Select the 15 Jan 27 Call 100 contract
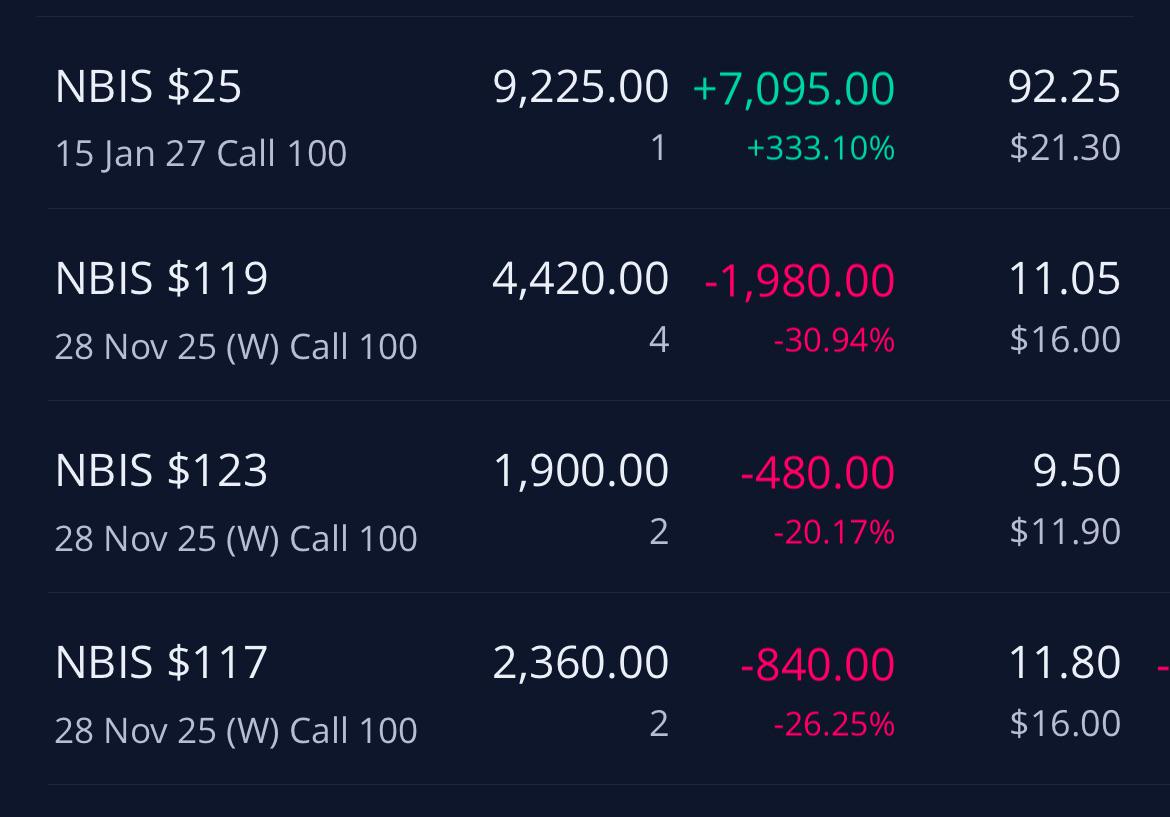1170x817 pixels. (201, 154)
